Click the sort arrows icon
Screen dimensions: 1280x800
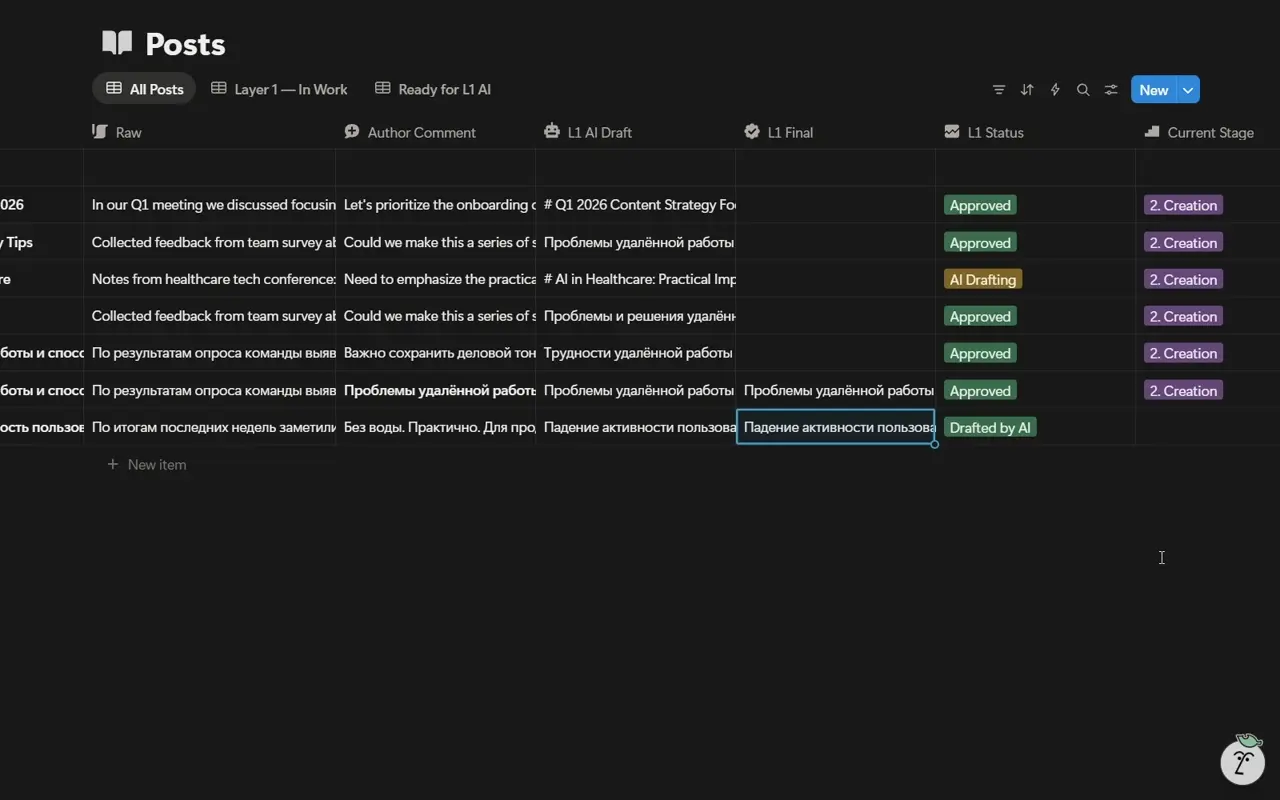[1027, 90]
